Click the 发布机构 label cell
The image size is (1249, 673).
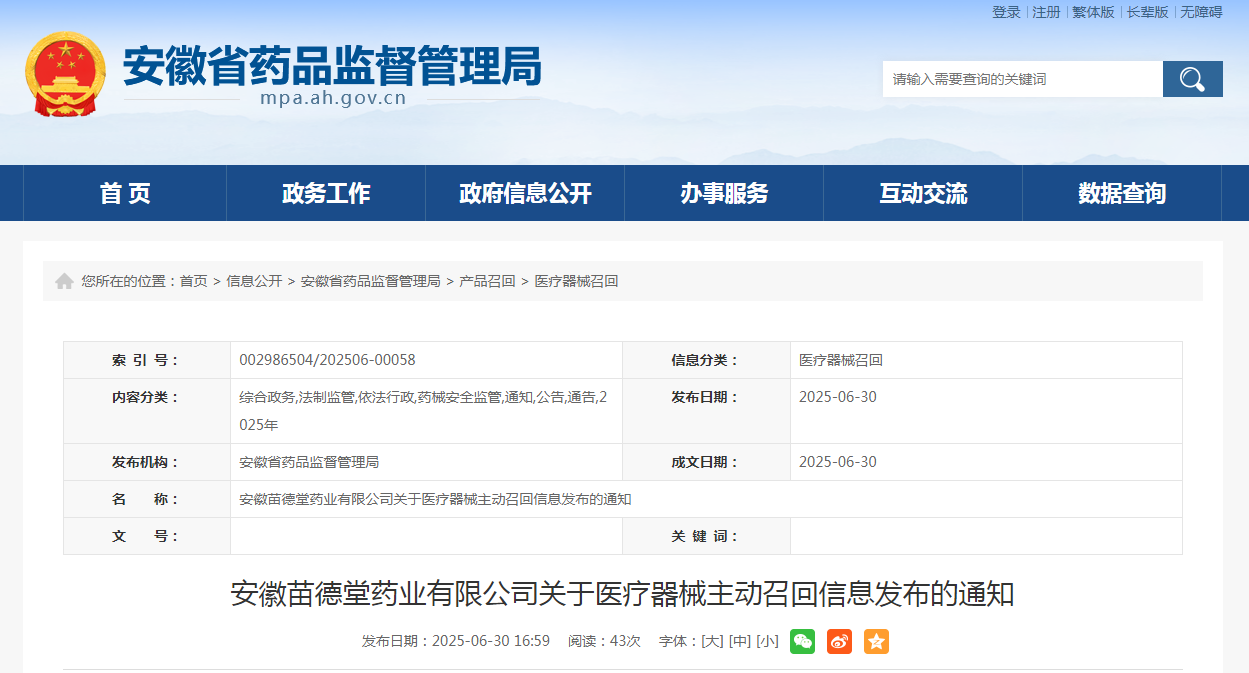pyautogui.click(x=147, y=462)
